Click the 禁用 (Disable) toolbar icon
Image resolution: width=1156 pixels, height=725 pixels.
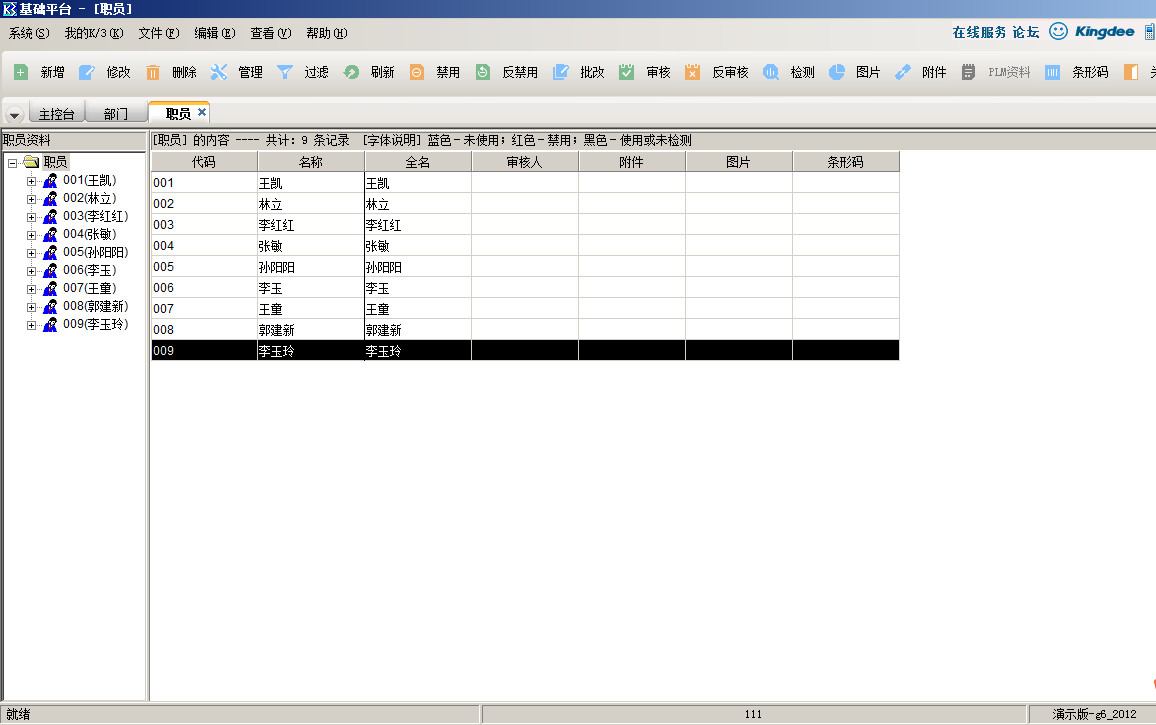pos(417,72)
